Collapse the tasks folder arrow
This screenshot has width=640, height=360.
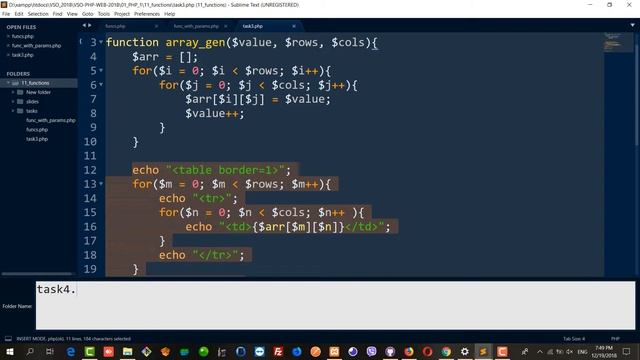tap(13, 111)
